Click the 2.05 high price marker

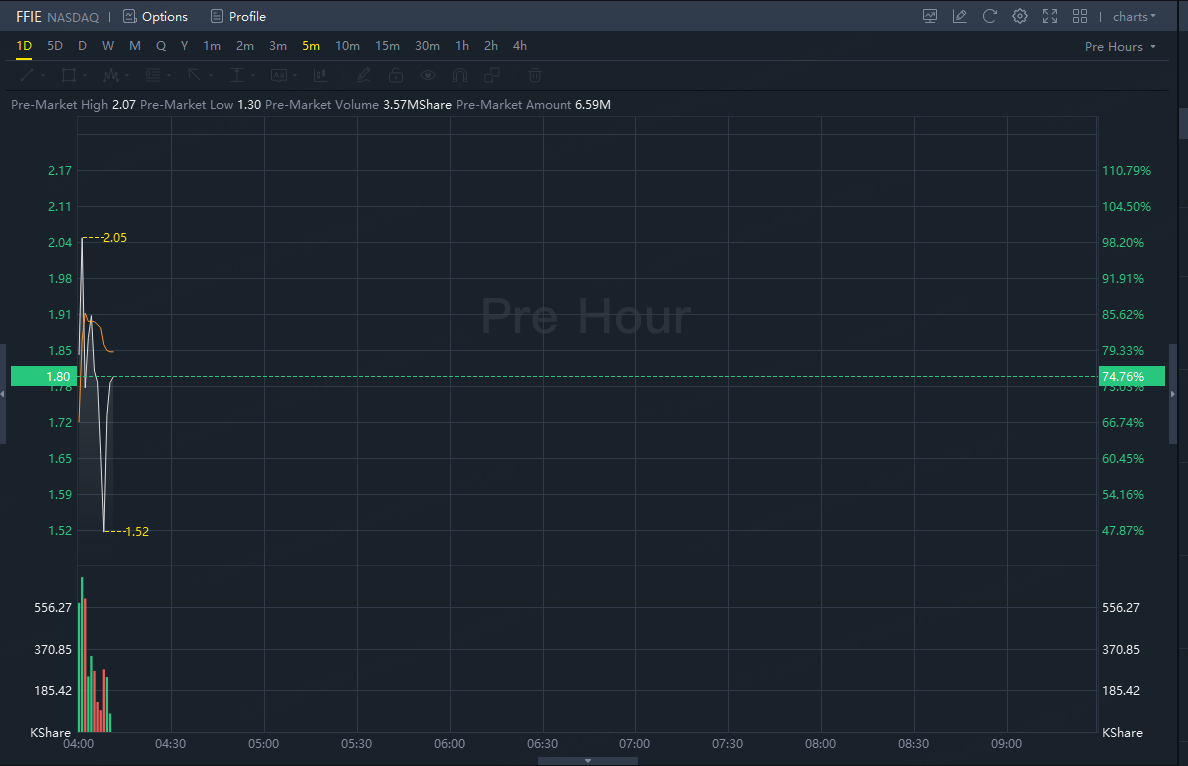tap(114, 238)
